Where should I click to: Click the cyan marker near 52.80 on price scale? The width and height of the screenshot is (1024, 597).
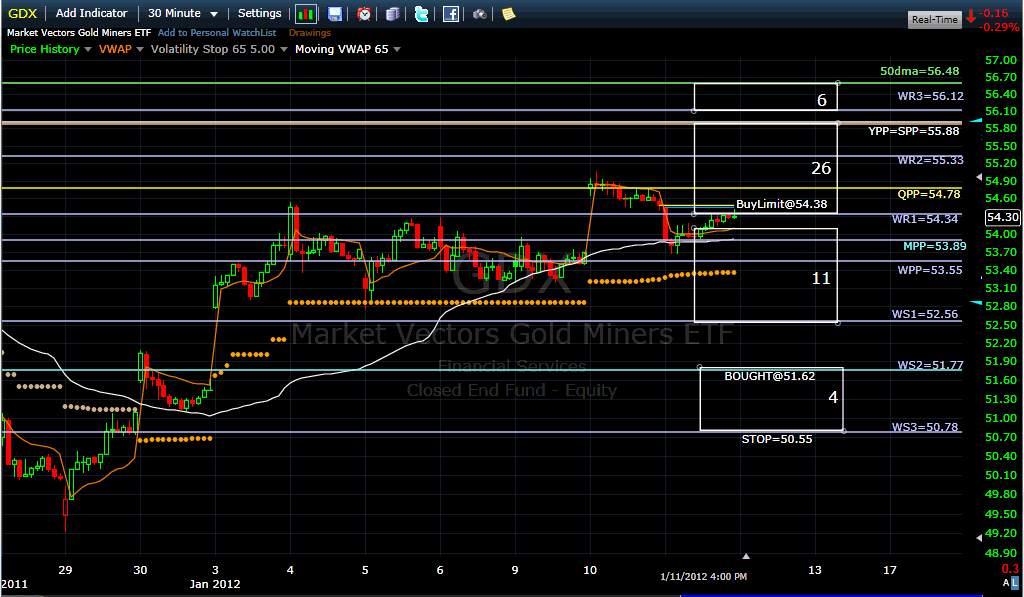976,302
